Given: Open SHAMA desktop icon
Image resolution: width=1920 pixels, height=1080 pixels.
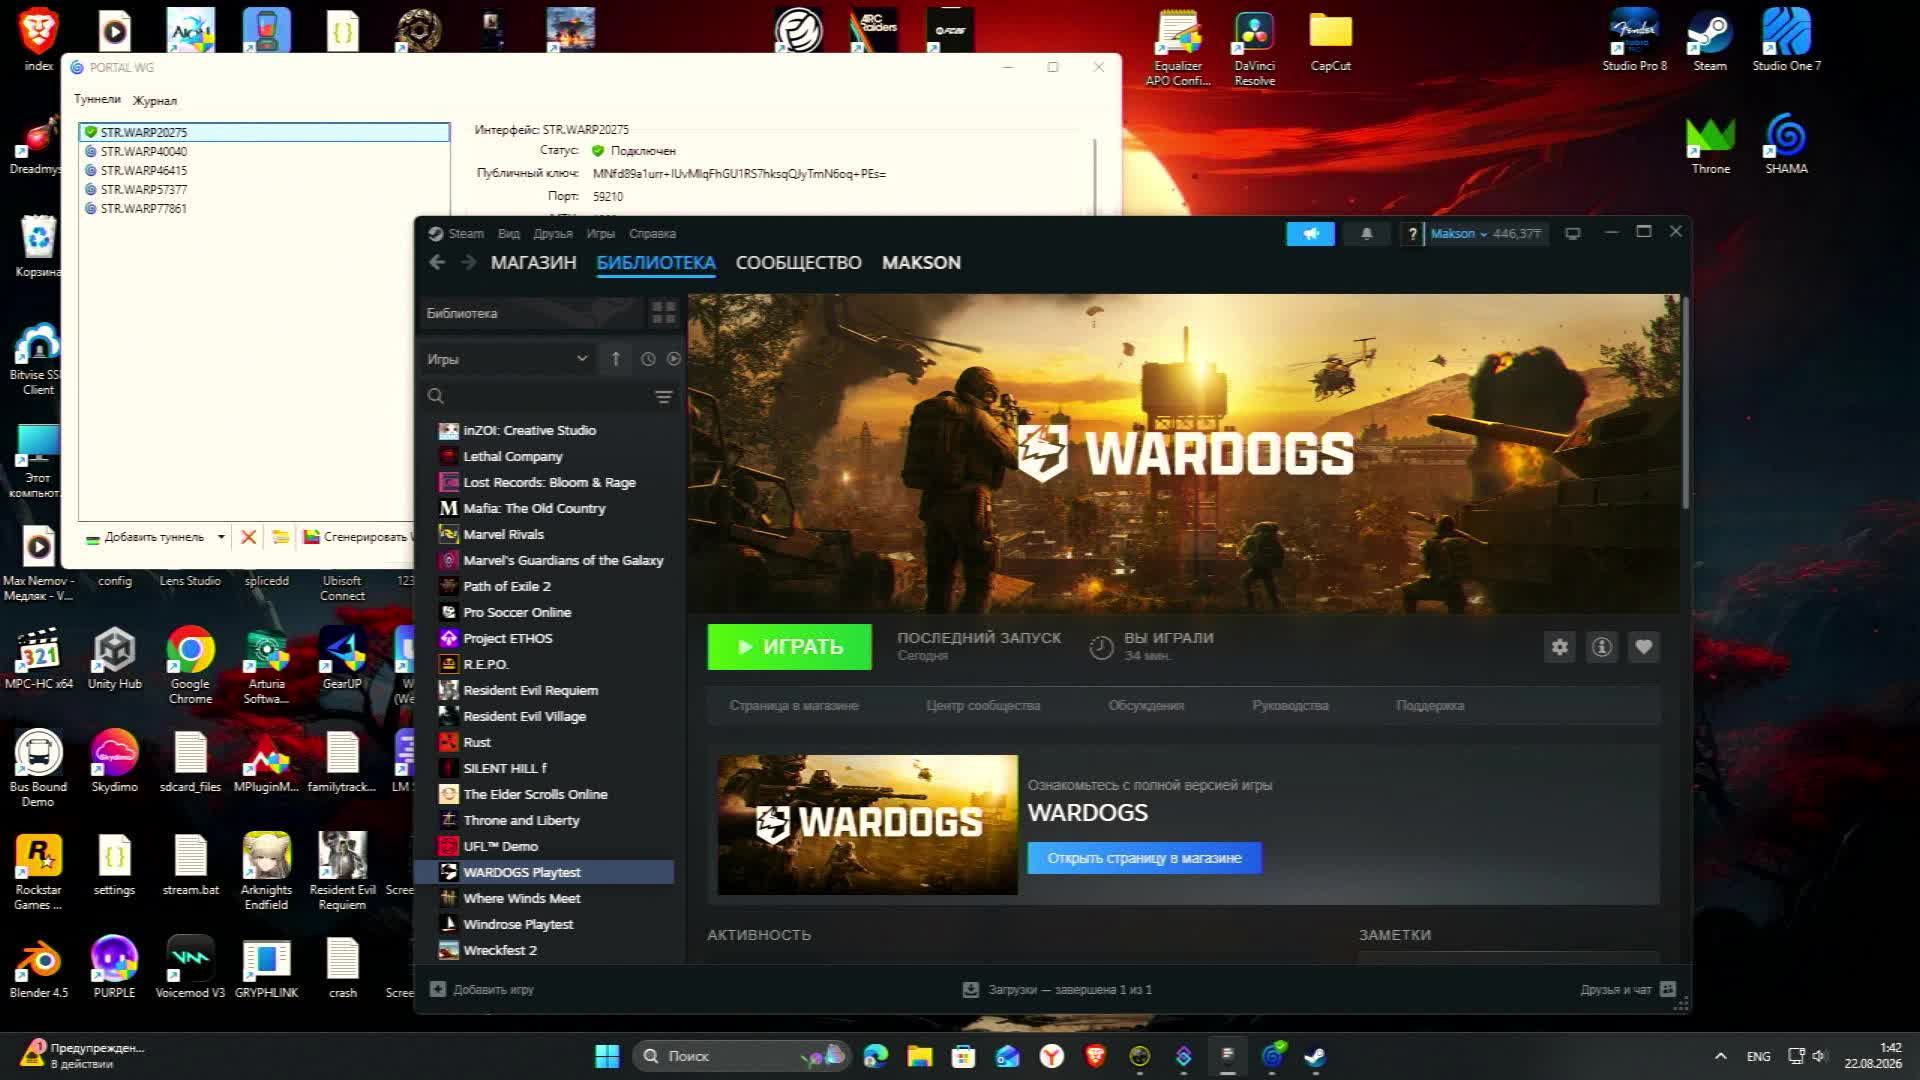Looking at the screenshot, I should tap(1787, 145).
